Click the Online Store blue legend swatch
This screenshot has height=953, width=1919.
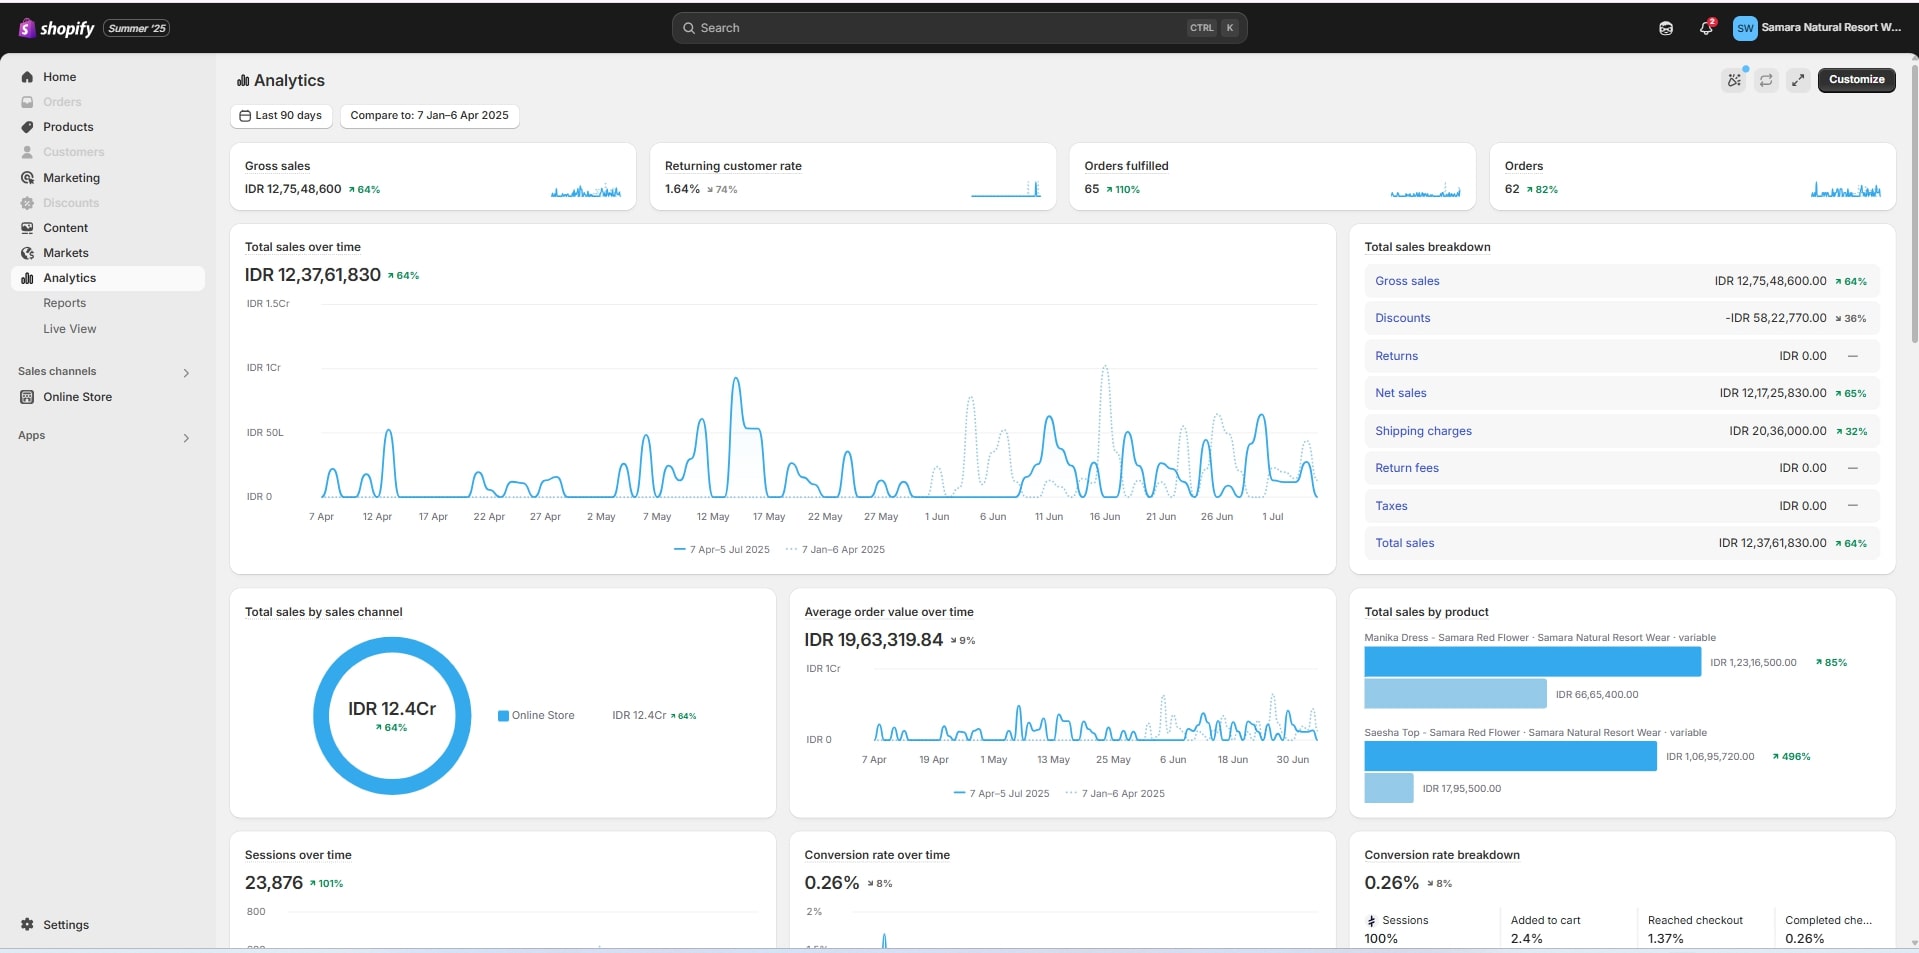click(x=503, y=716)
